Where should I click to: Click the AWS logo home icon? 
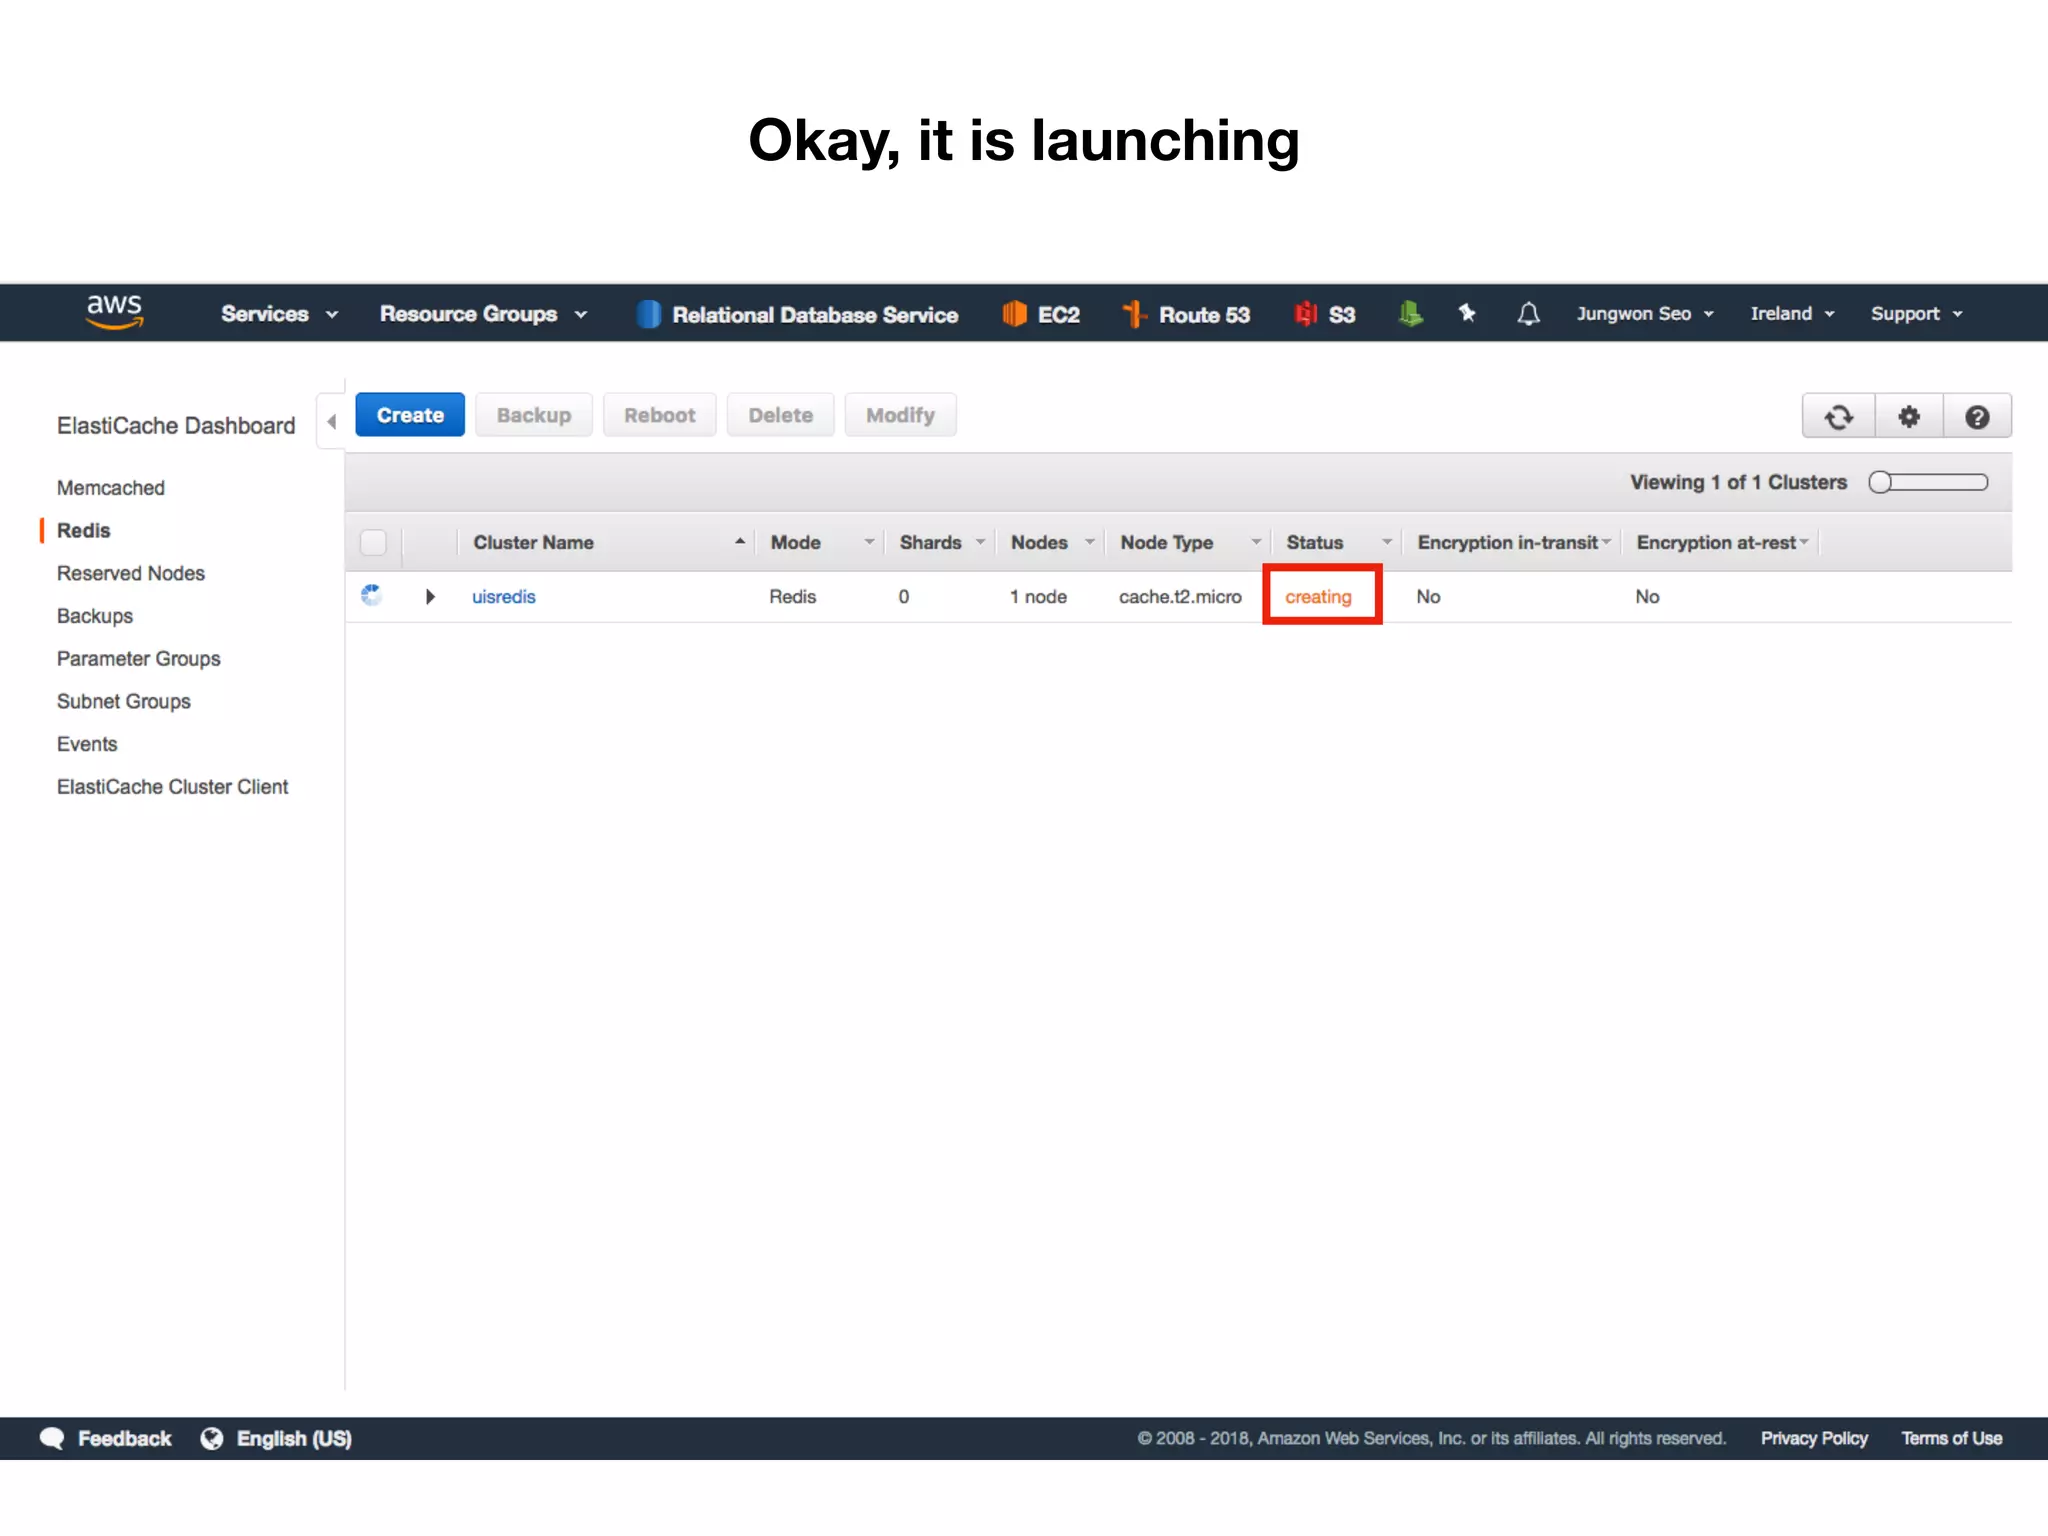click(x=115, y=312)
